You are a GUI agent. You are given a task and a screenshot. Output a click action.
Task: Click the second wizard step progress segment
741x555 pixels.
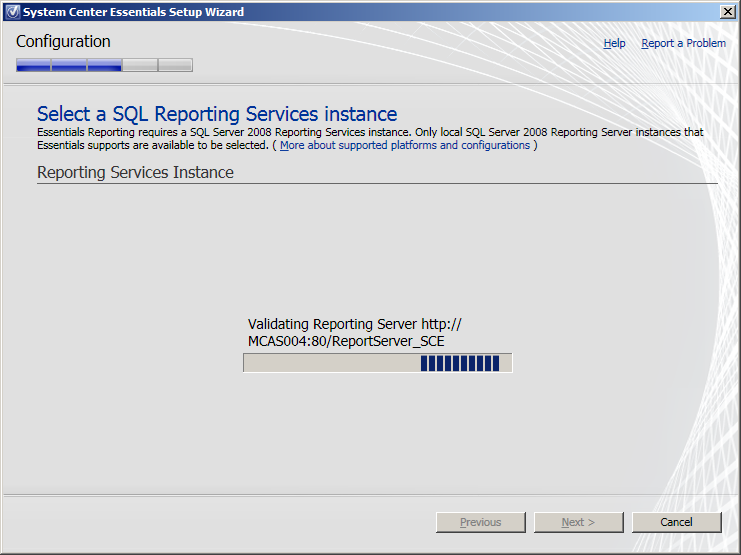pos(69,65)
